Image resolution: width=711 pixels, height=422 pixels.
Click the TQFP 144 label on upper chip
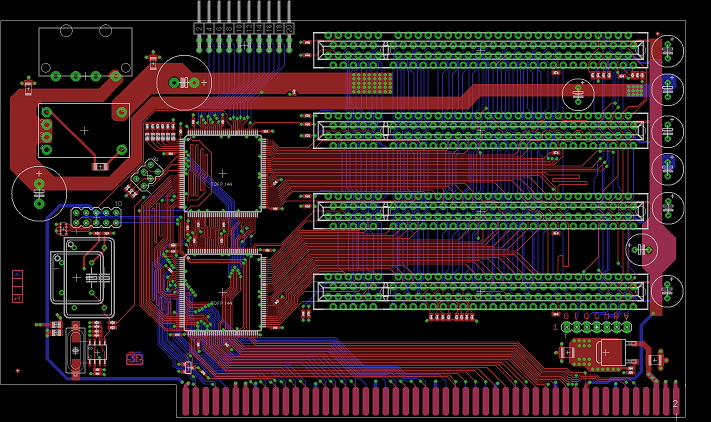pos(222,184)
